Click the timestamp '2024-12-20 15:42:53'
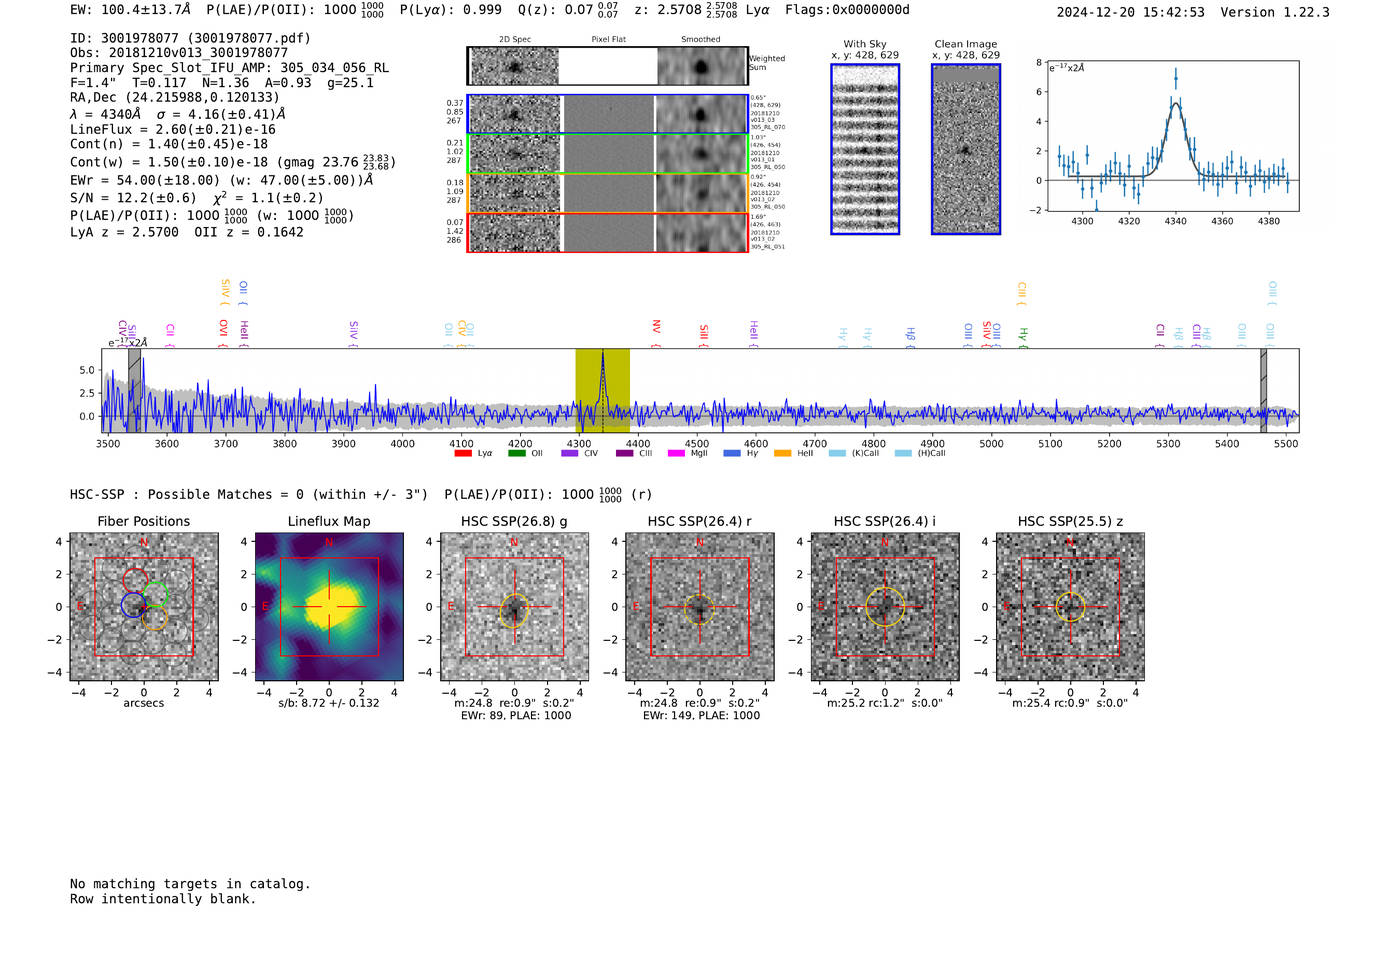Screen dimensions: 1400x953 click(1130, 12)
